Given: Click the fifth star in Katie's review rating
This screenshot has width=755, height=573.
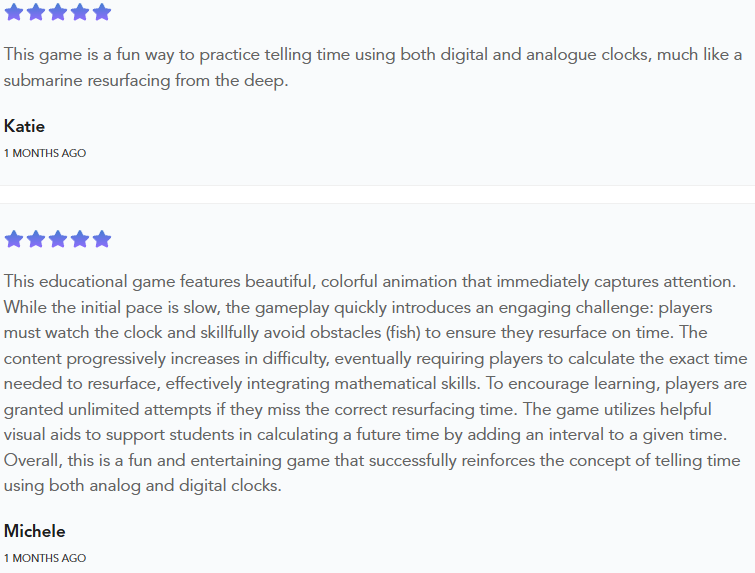Looking at the screenshot, I should 102,12.
